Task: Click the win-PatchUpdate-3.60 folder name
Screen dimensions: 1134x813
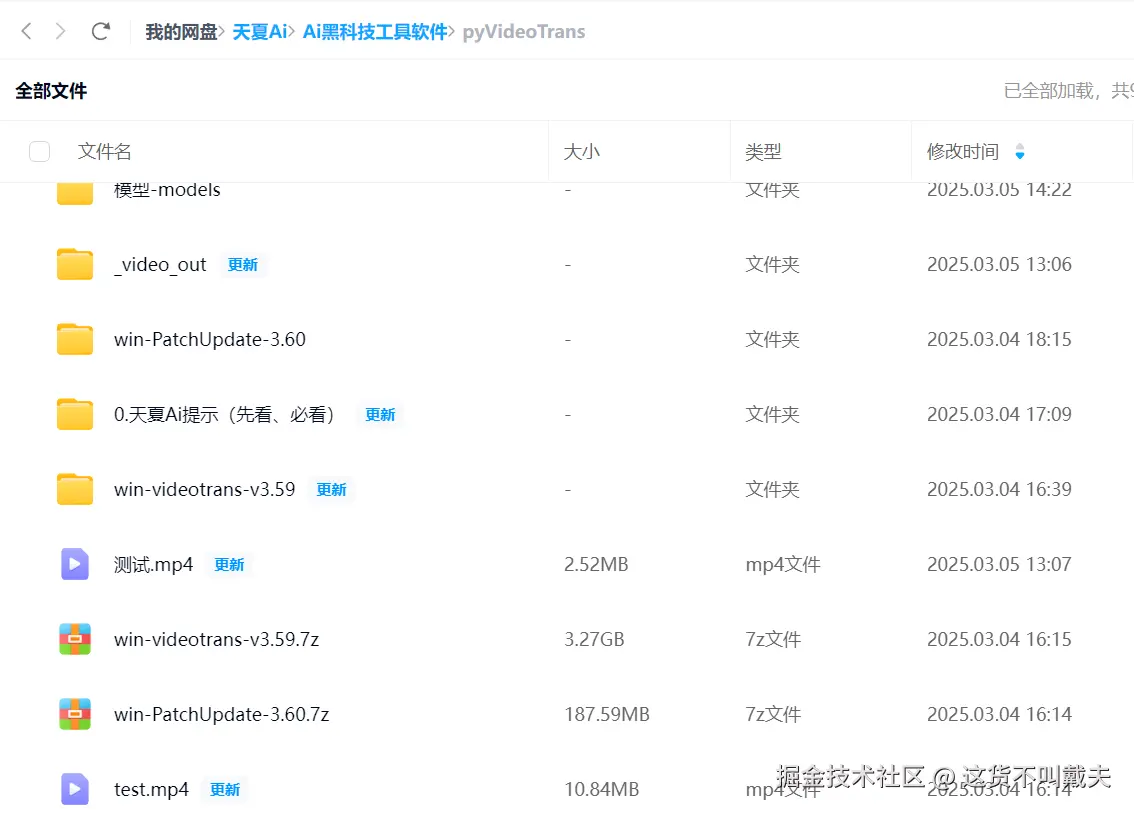Action: (x=210, y=339)
